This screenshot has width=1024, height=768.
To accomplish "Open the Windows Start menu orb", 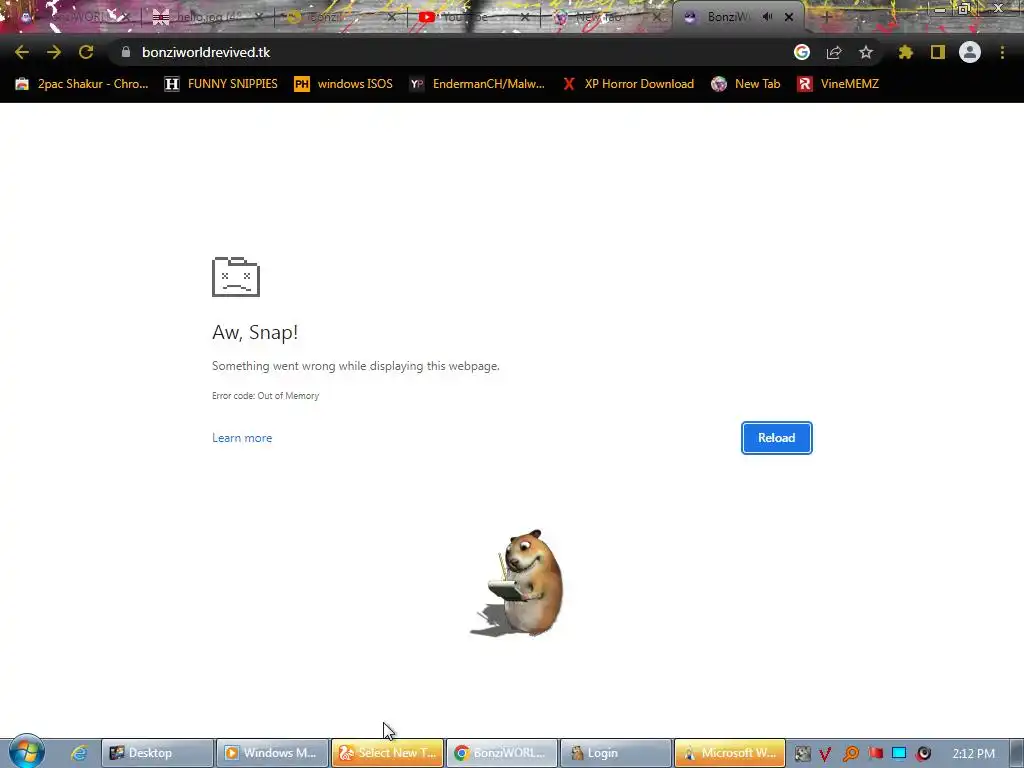I will pos(26,751).
